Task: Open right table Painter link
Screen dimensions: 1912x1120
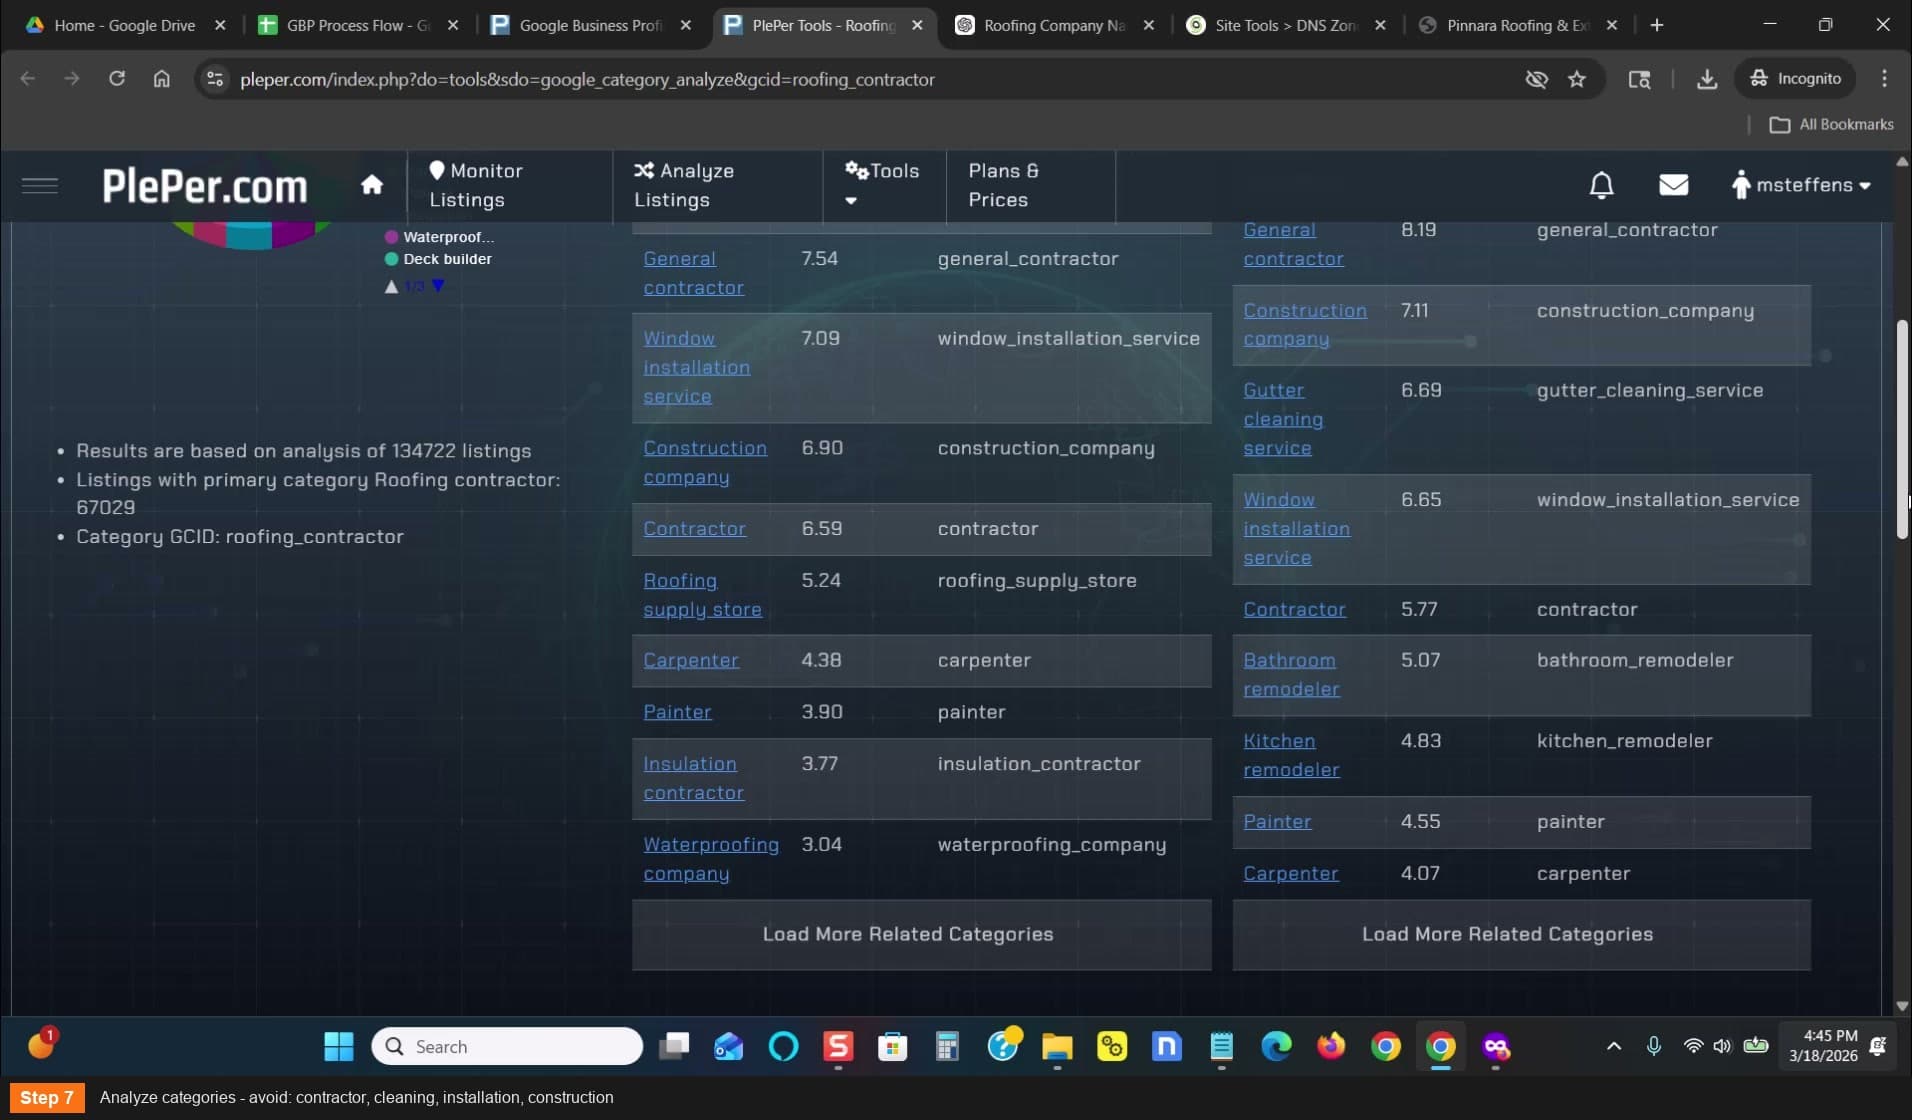Action: (x=1277, y=821)
